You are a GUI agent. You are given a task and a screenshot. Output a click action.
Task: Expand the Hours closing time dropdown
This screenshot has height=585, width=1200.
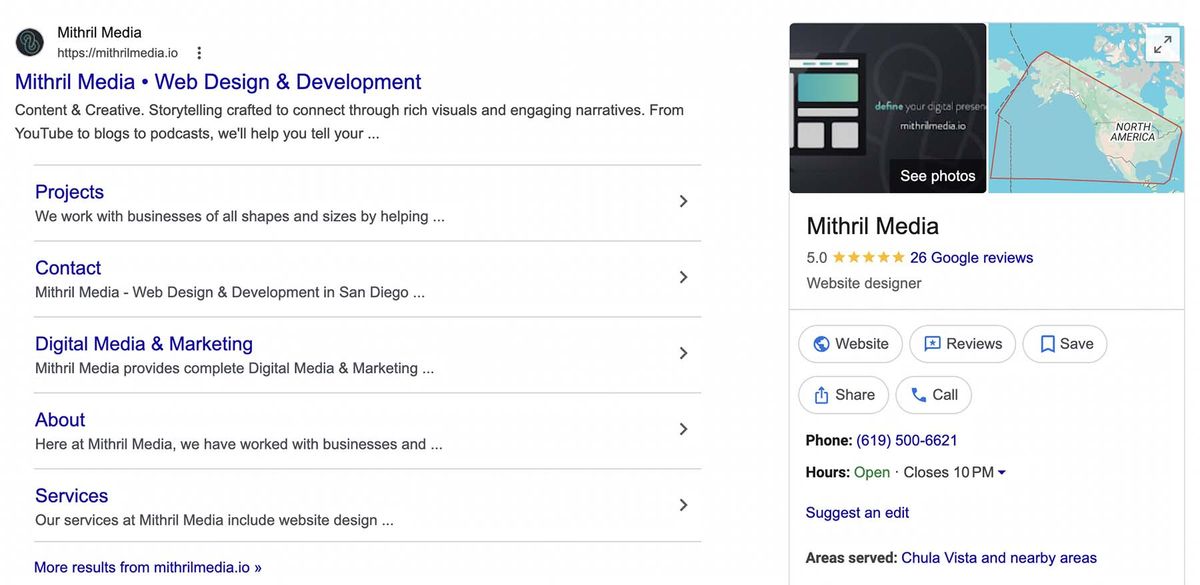(x=1001, y=471)
